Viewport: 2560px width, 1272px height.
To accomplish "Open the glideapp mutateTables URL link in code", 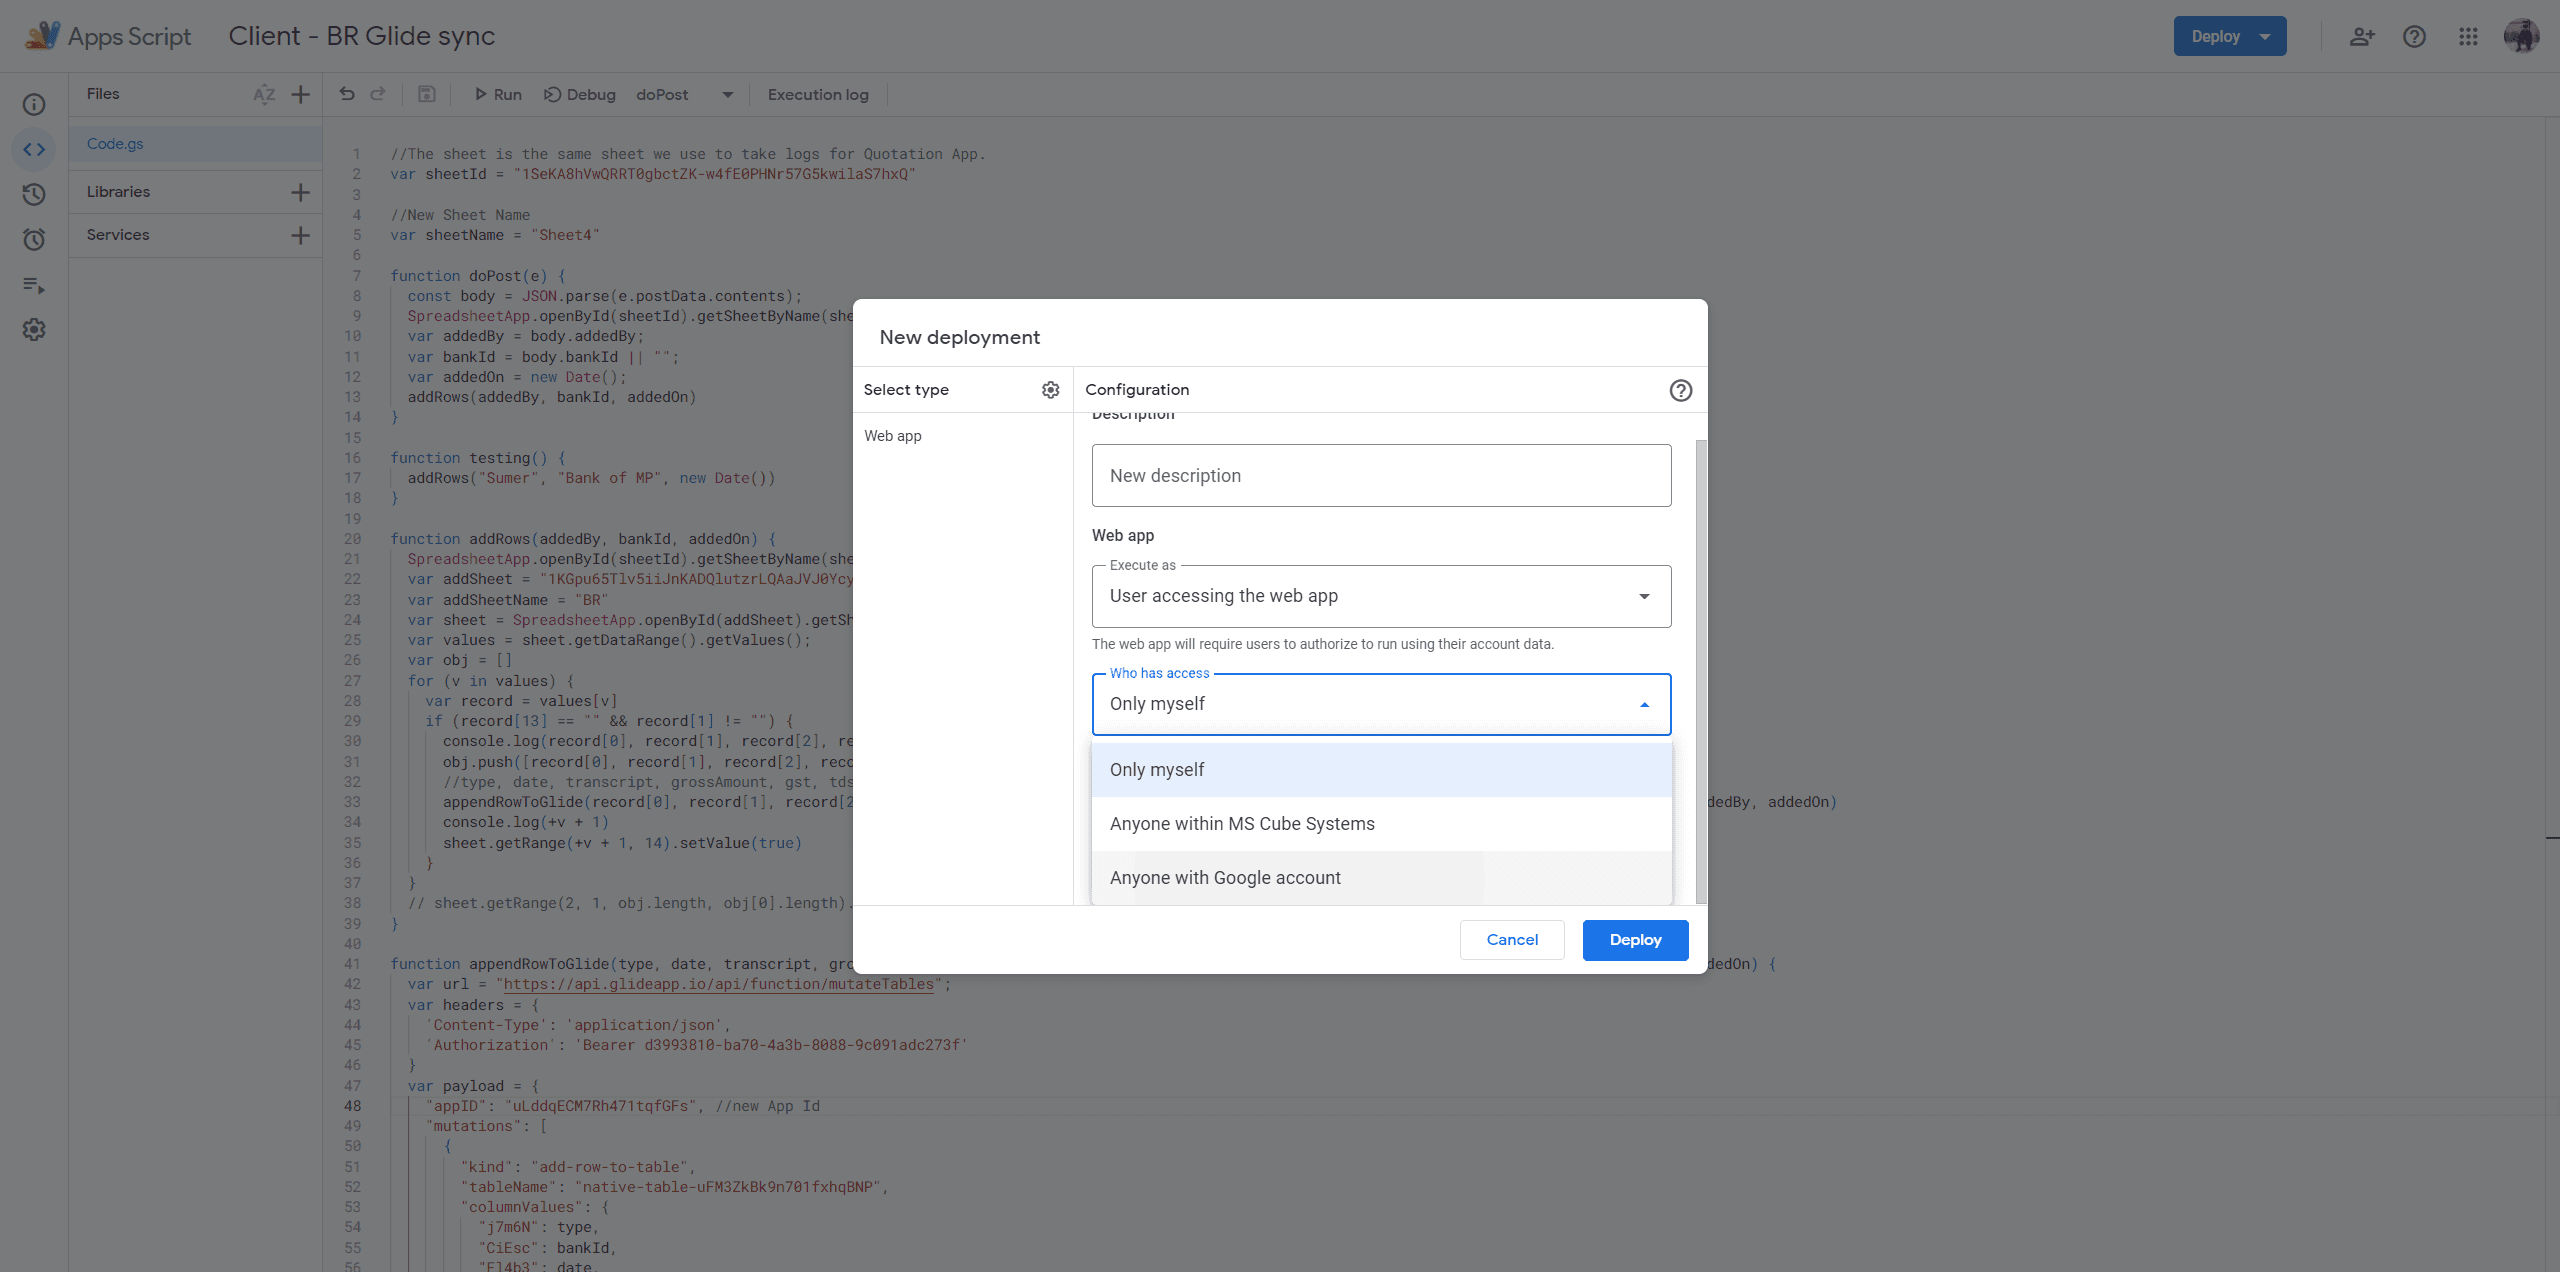I will [x=718, y=984].
